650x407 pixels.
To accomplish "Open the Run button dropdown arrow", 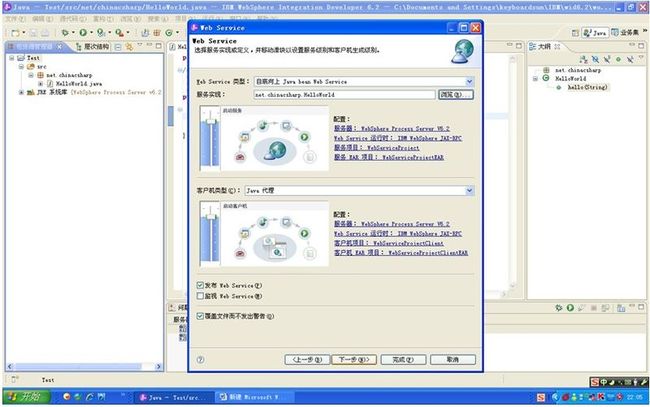I will 91,32.
